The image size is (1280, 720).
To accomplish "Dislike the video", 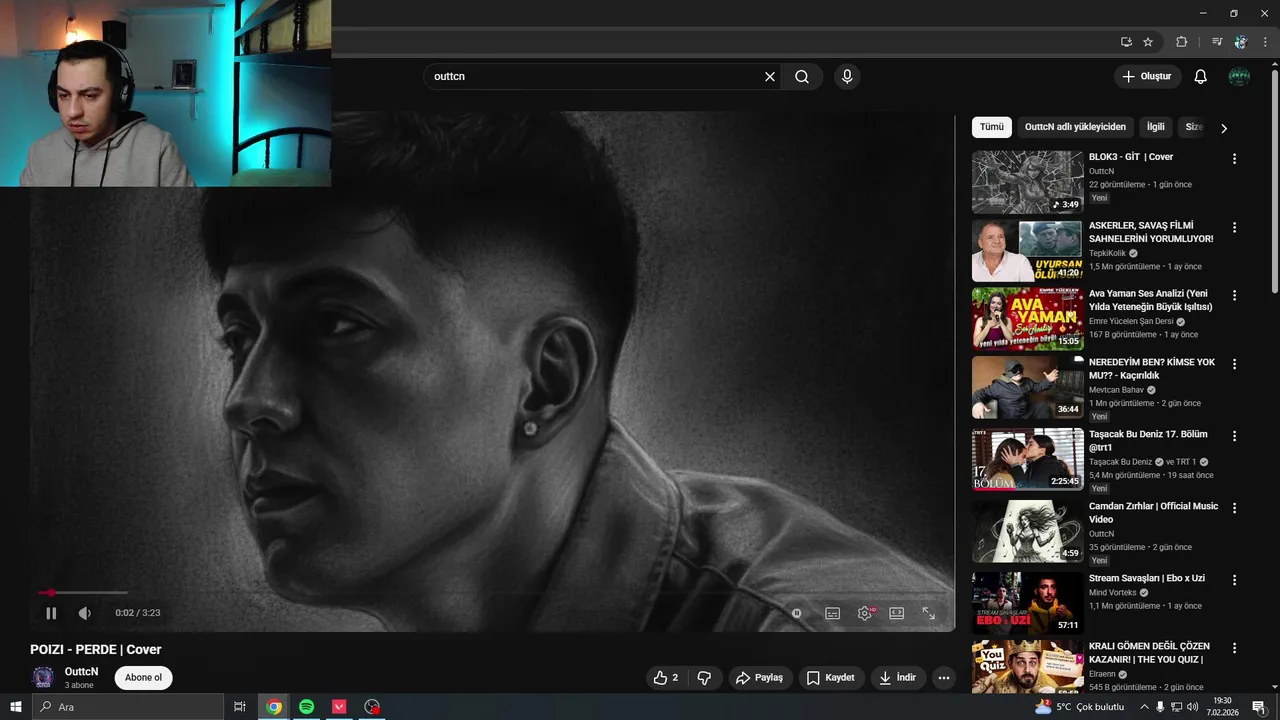I will (704, 678).
